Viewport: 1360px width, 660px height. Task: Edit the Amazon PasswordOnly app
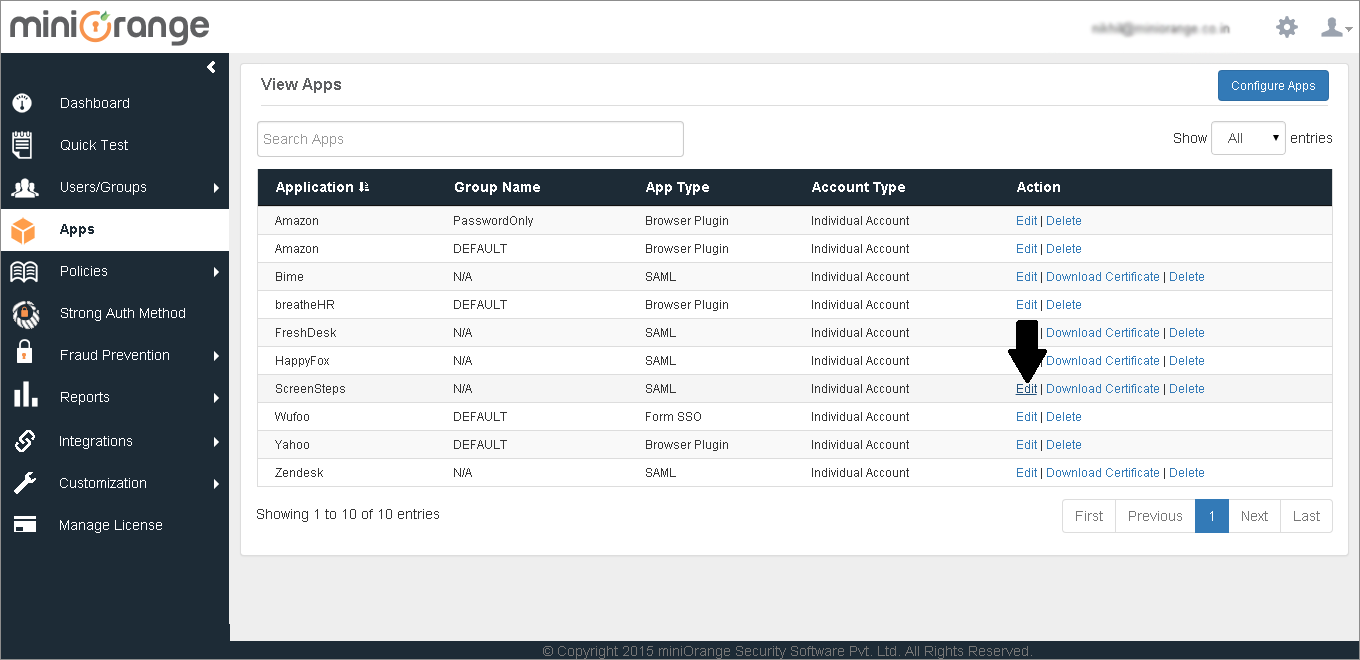[1026, 221]
